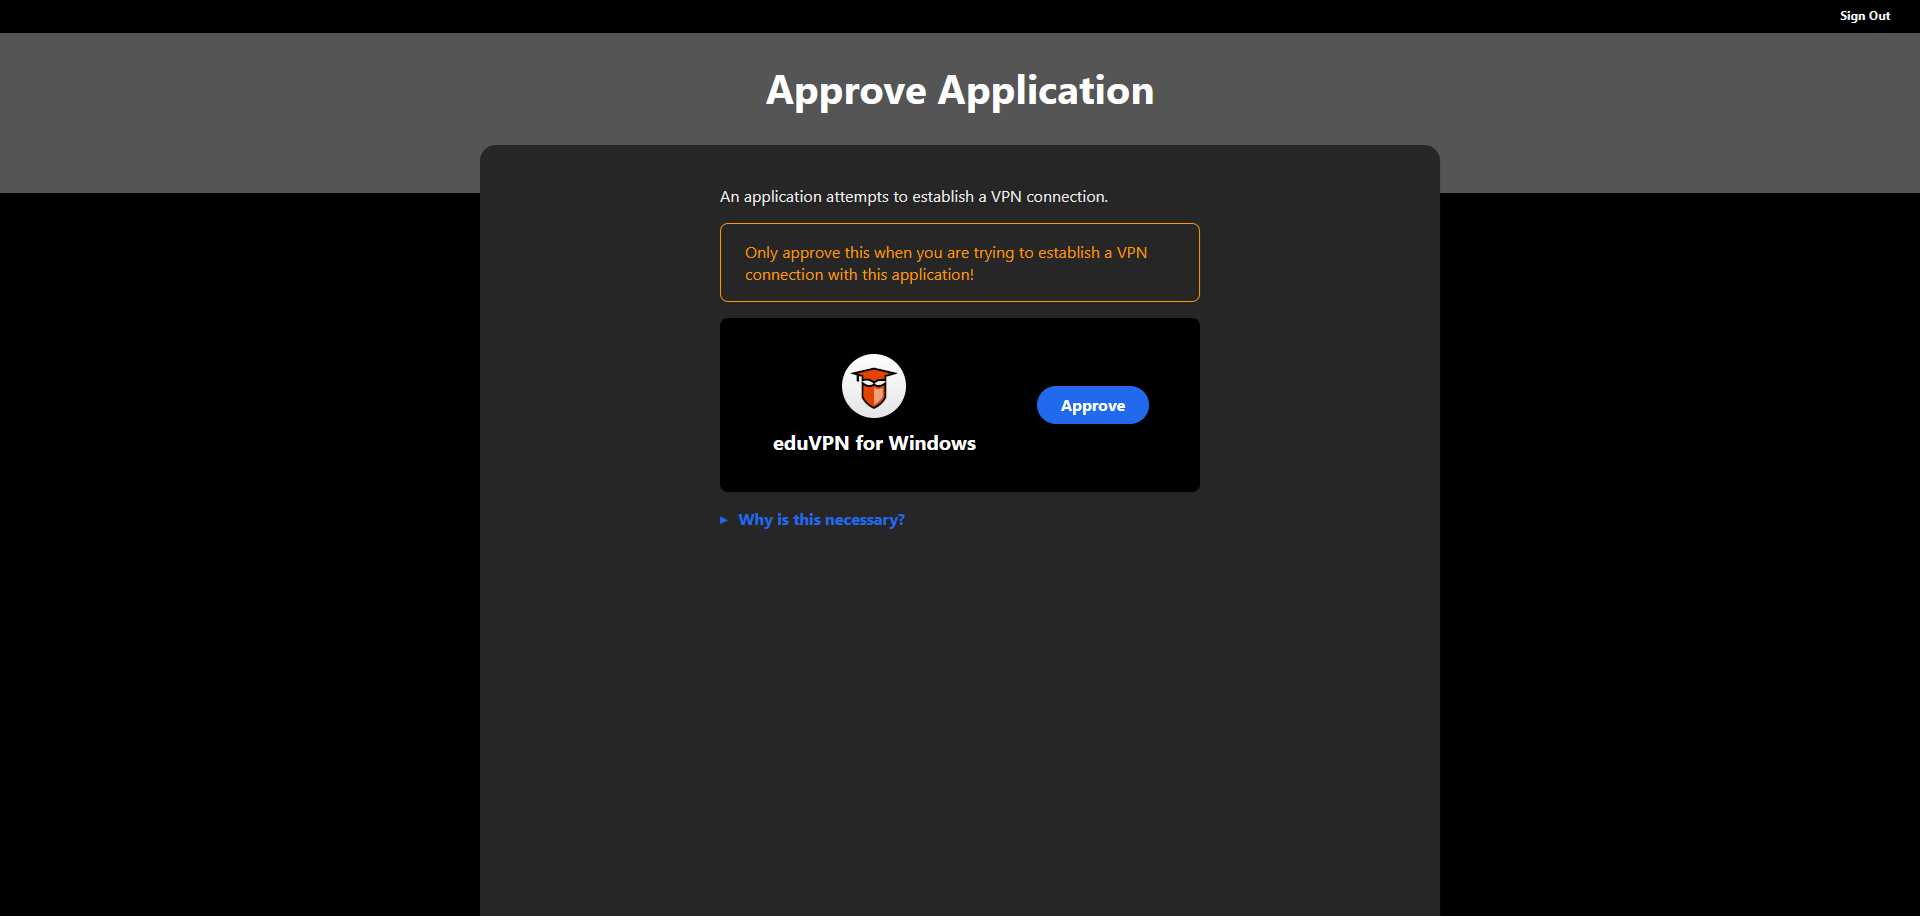Viewport: 1920px width, 916px height.
Task: Click the word "Windows" in the app name
Action: 931,443
